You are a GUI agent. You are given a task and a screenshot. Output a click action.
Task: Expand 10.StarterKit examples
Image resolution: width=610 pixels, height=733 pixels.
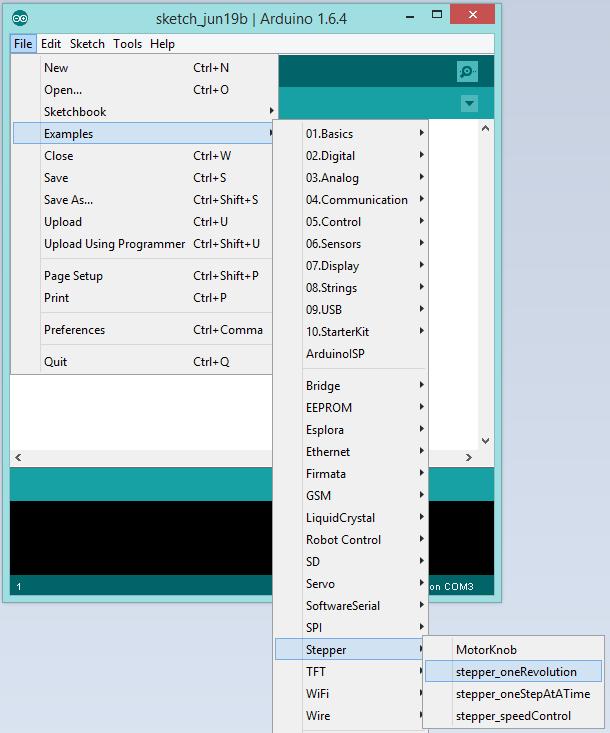coord(351,331)
